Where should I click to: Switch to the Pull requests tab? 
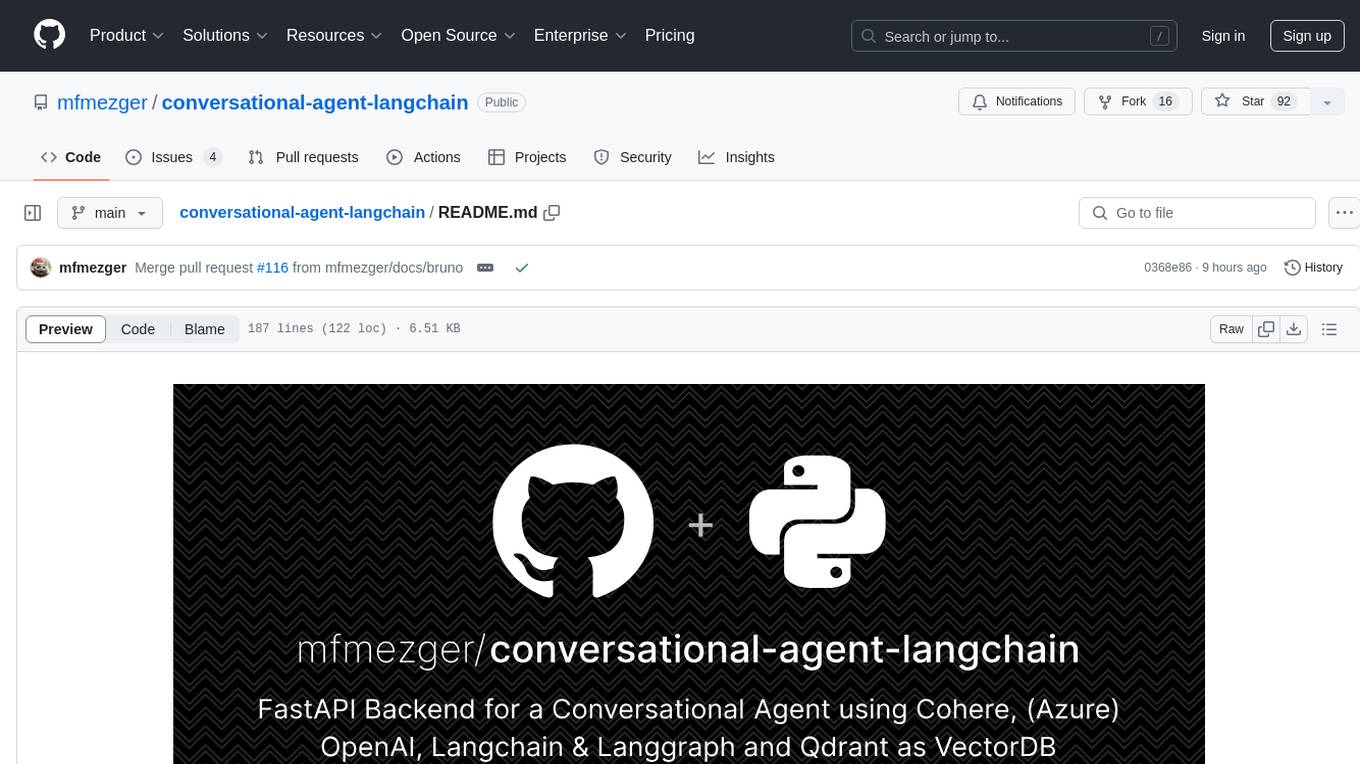click(303, 157)
